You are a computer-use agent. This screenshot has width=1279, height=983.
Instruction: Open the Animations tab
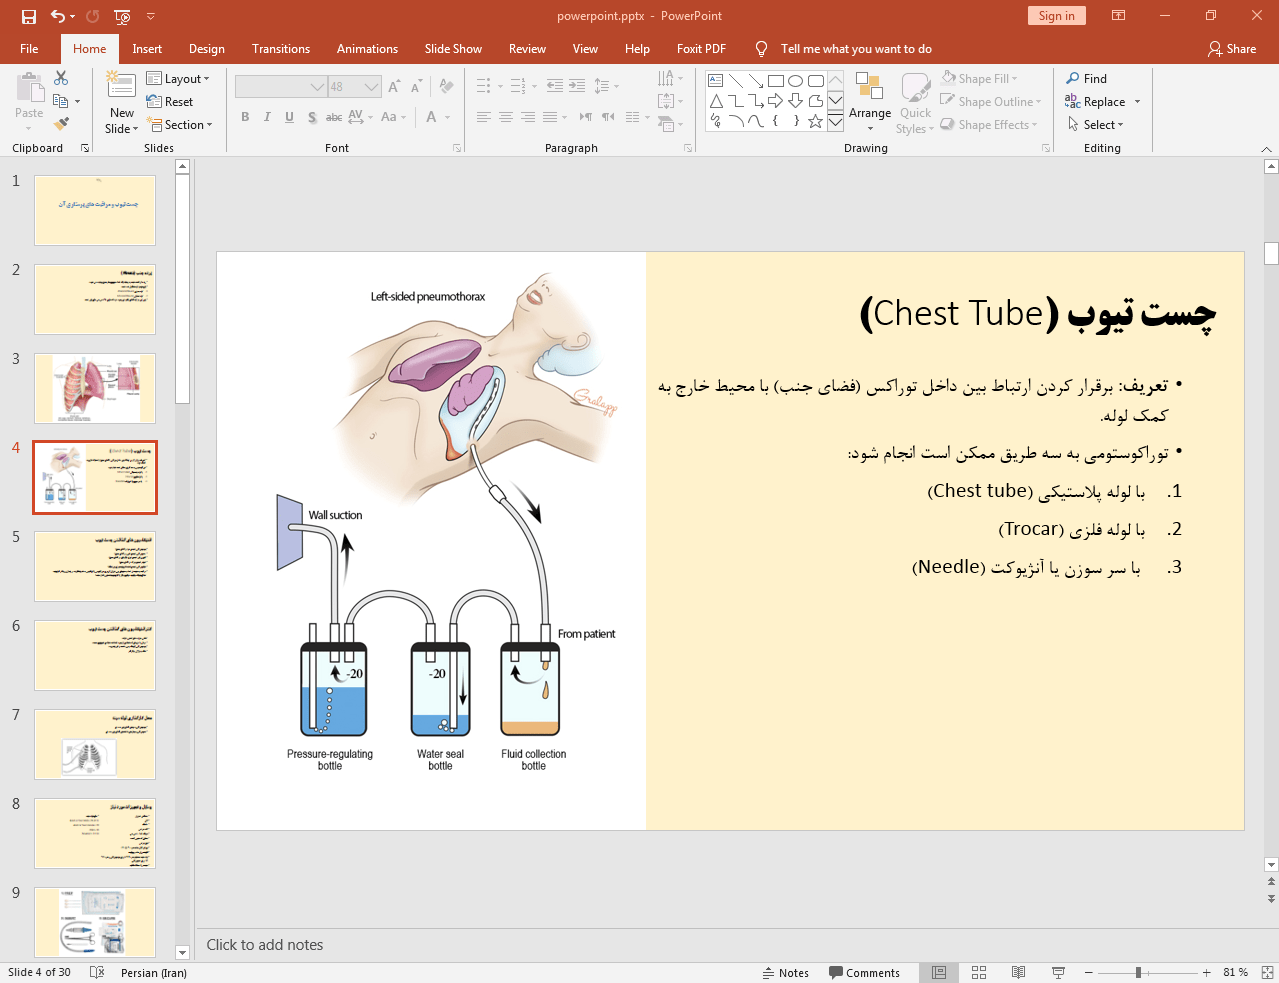pos(367,49)
